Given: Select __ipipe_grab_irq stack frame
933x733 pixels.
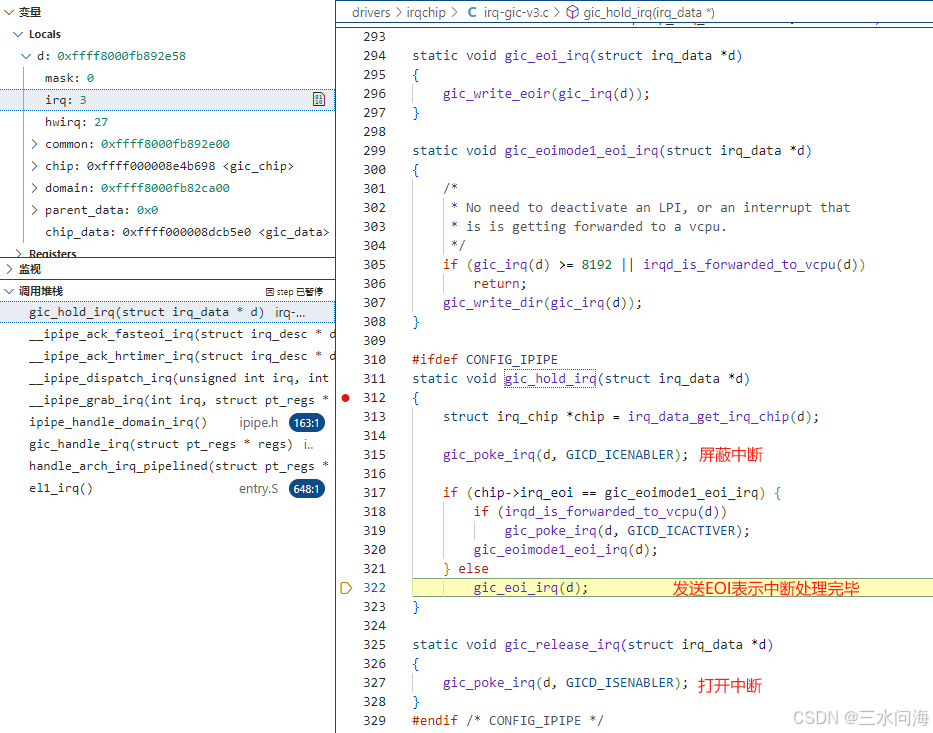Looking at the screenshot, I should (x=167, y=400).
